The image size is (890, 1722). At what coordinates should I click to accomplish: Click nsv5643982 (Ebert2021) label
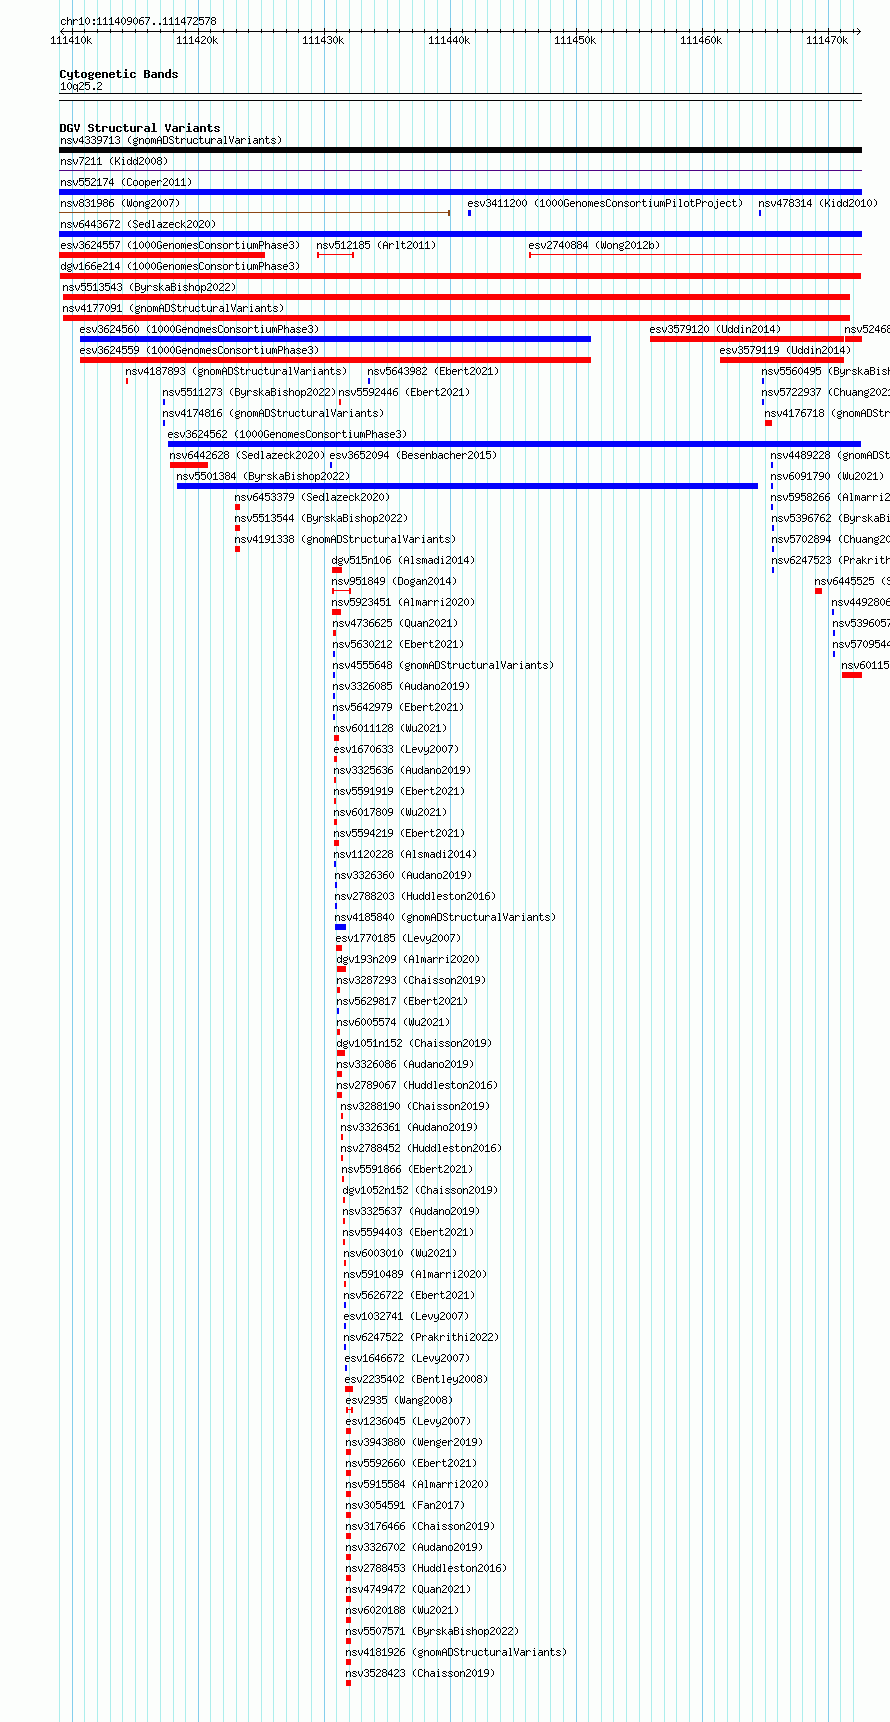click(433, 371)
